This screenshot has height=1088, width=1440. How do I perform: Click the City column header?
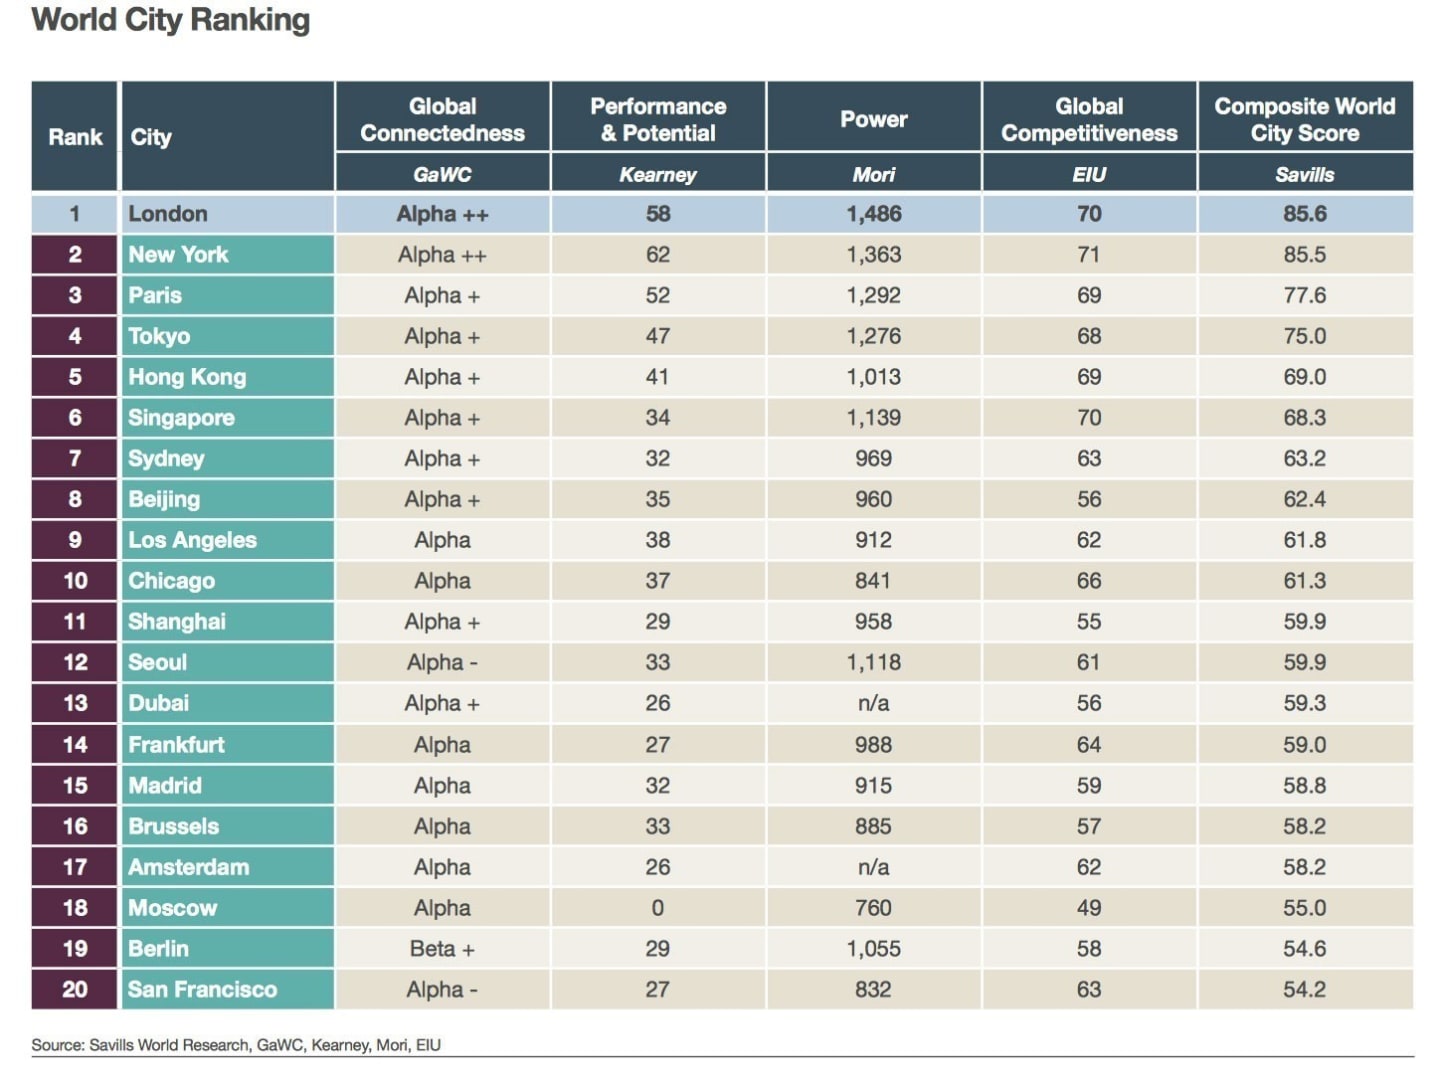227,136
